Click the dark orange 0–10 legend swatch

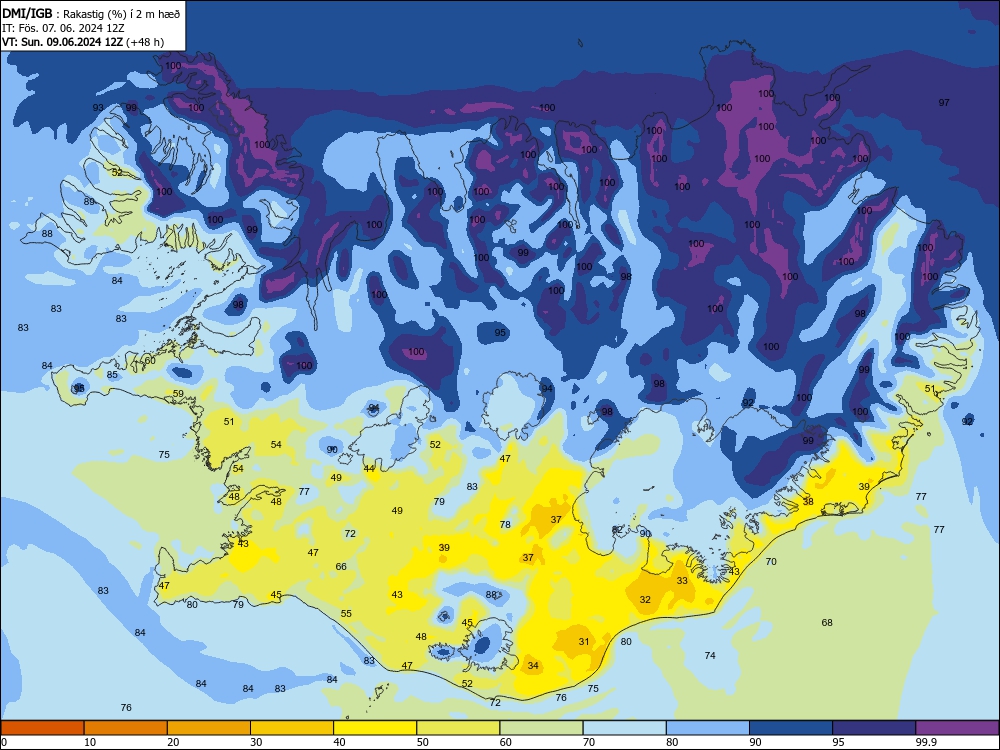coord(42,728)
